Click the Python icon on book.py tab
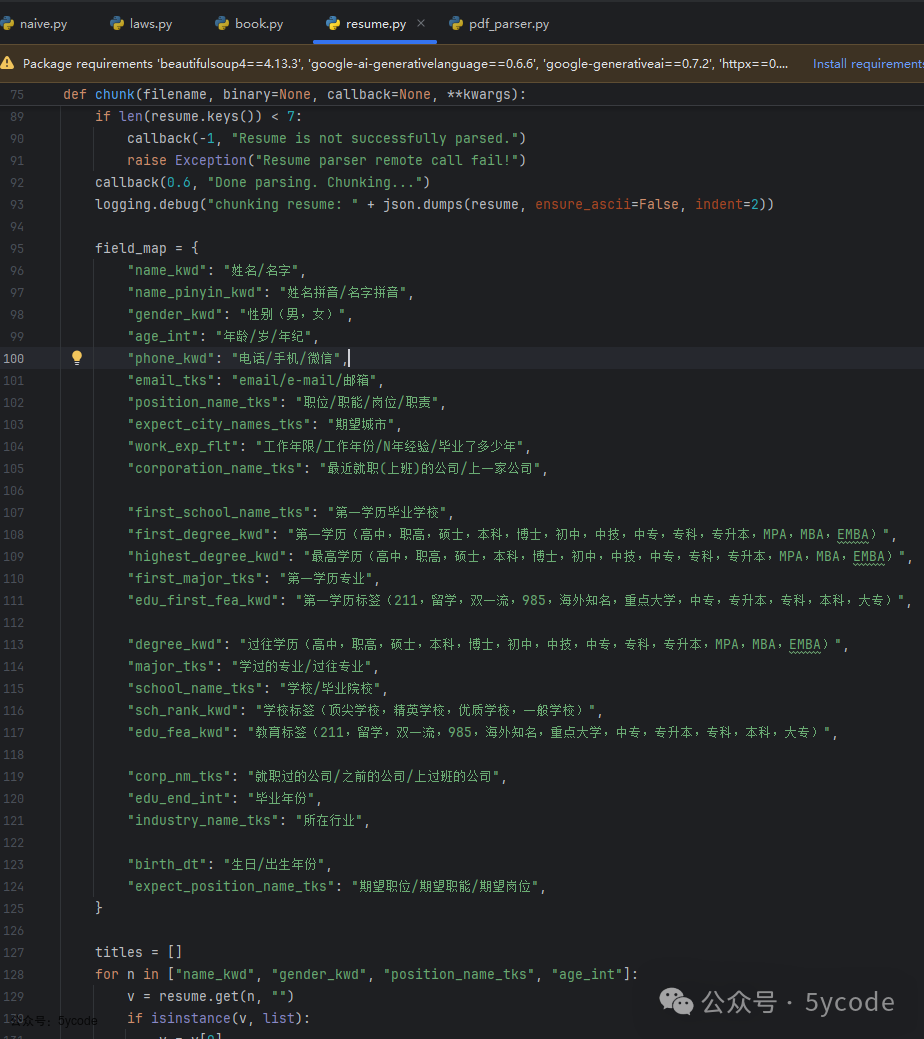Image resolution: width=924 pixels, height=1039 pixels. click(222, 24)
